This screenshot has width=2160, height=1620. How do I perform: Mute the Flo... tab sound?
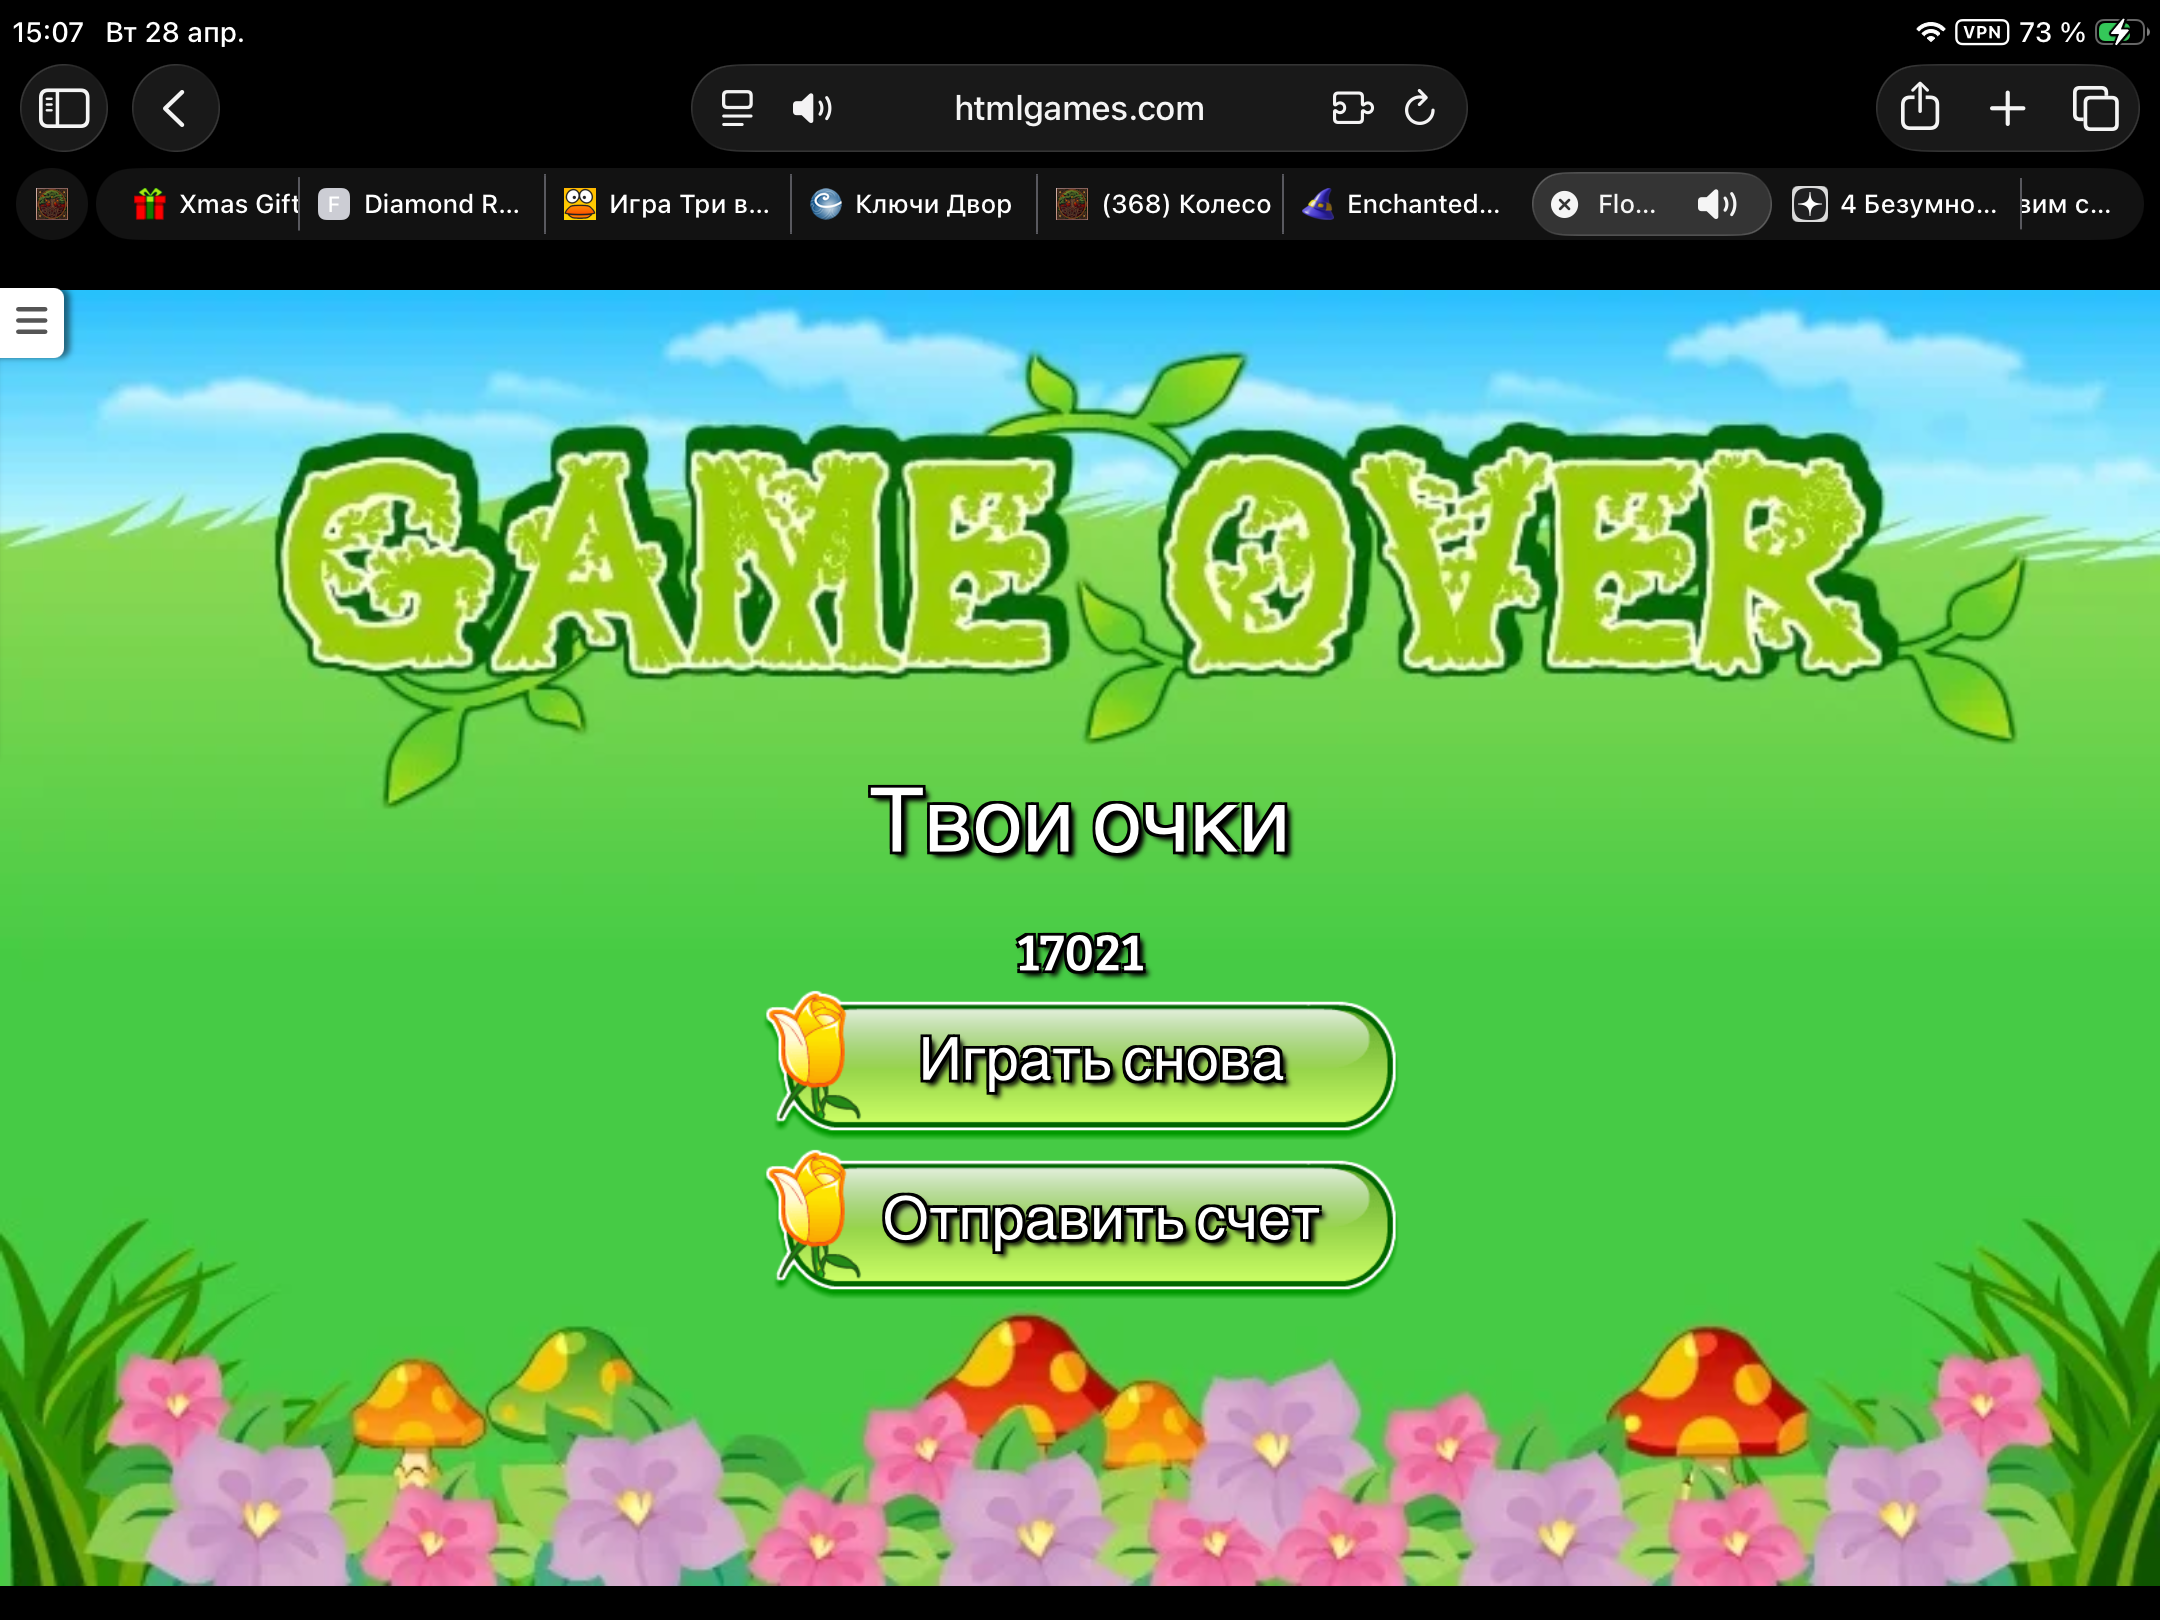coord(1717,204)
